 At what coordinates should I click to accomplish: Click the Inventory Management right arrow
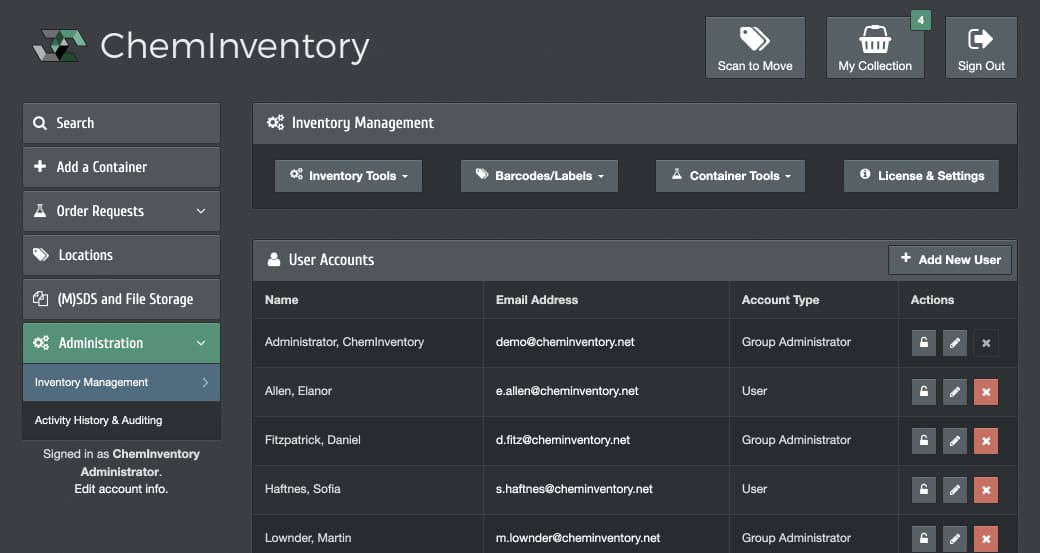point(205,383)
